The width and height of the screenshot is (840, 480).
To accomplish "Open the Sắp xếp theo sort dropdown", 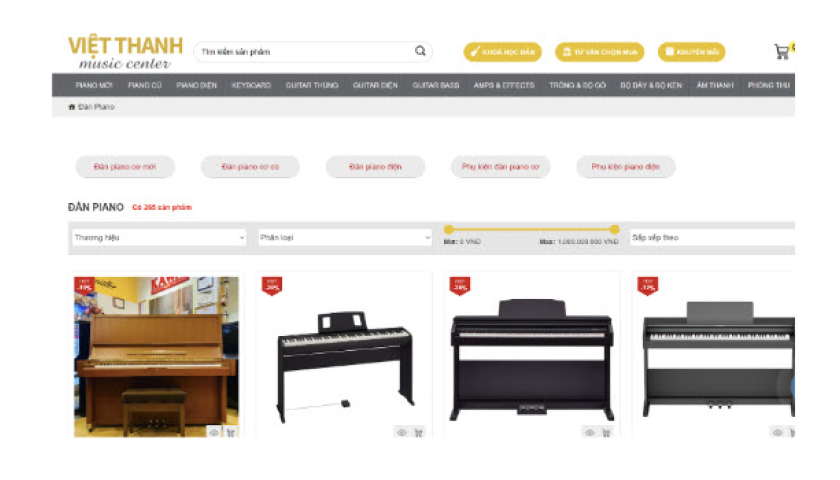I will pyautogui.click(x=712, y=237).
